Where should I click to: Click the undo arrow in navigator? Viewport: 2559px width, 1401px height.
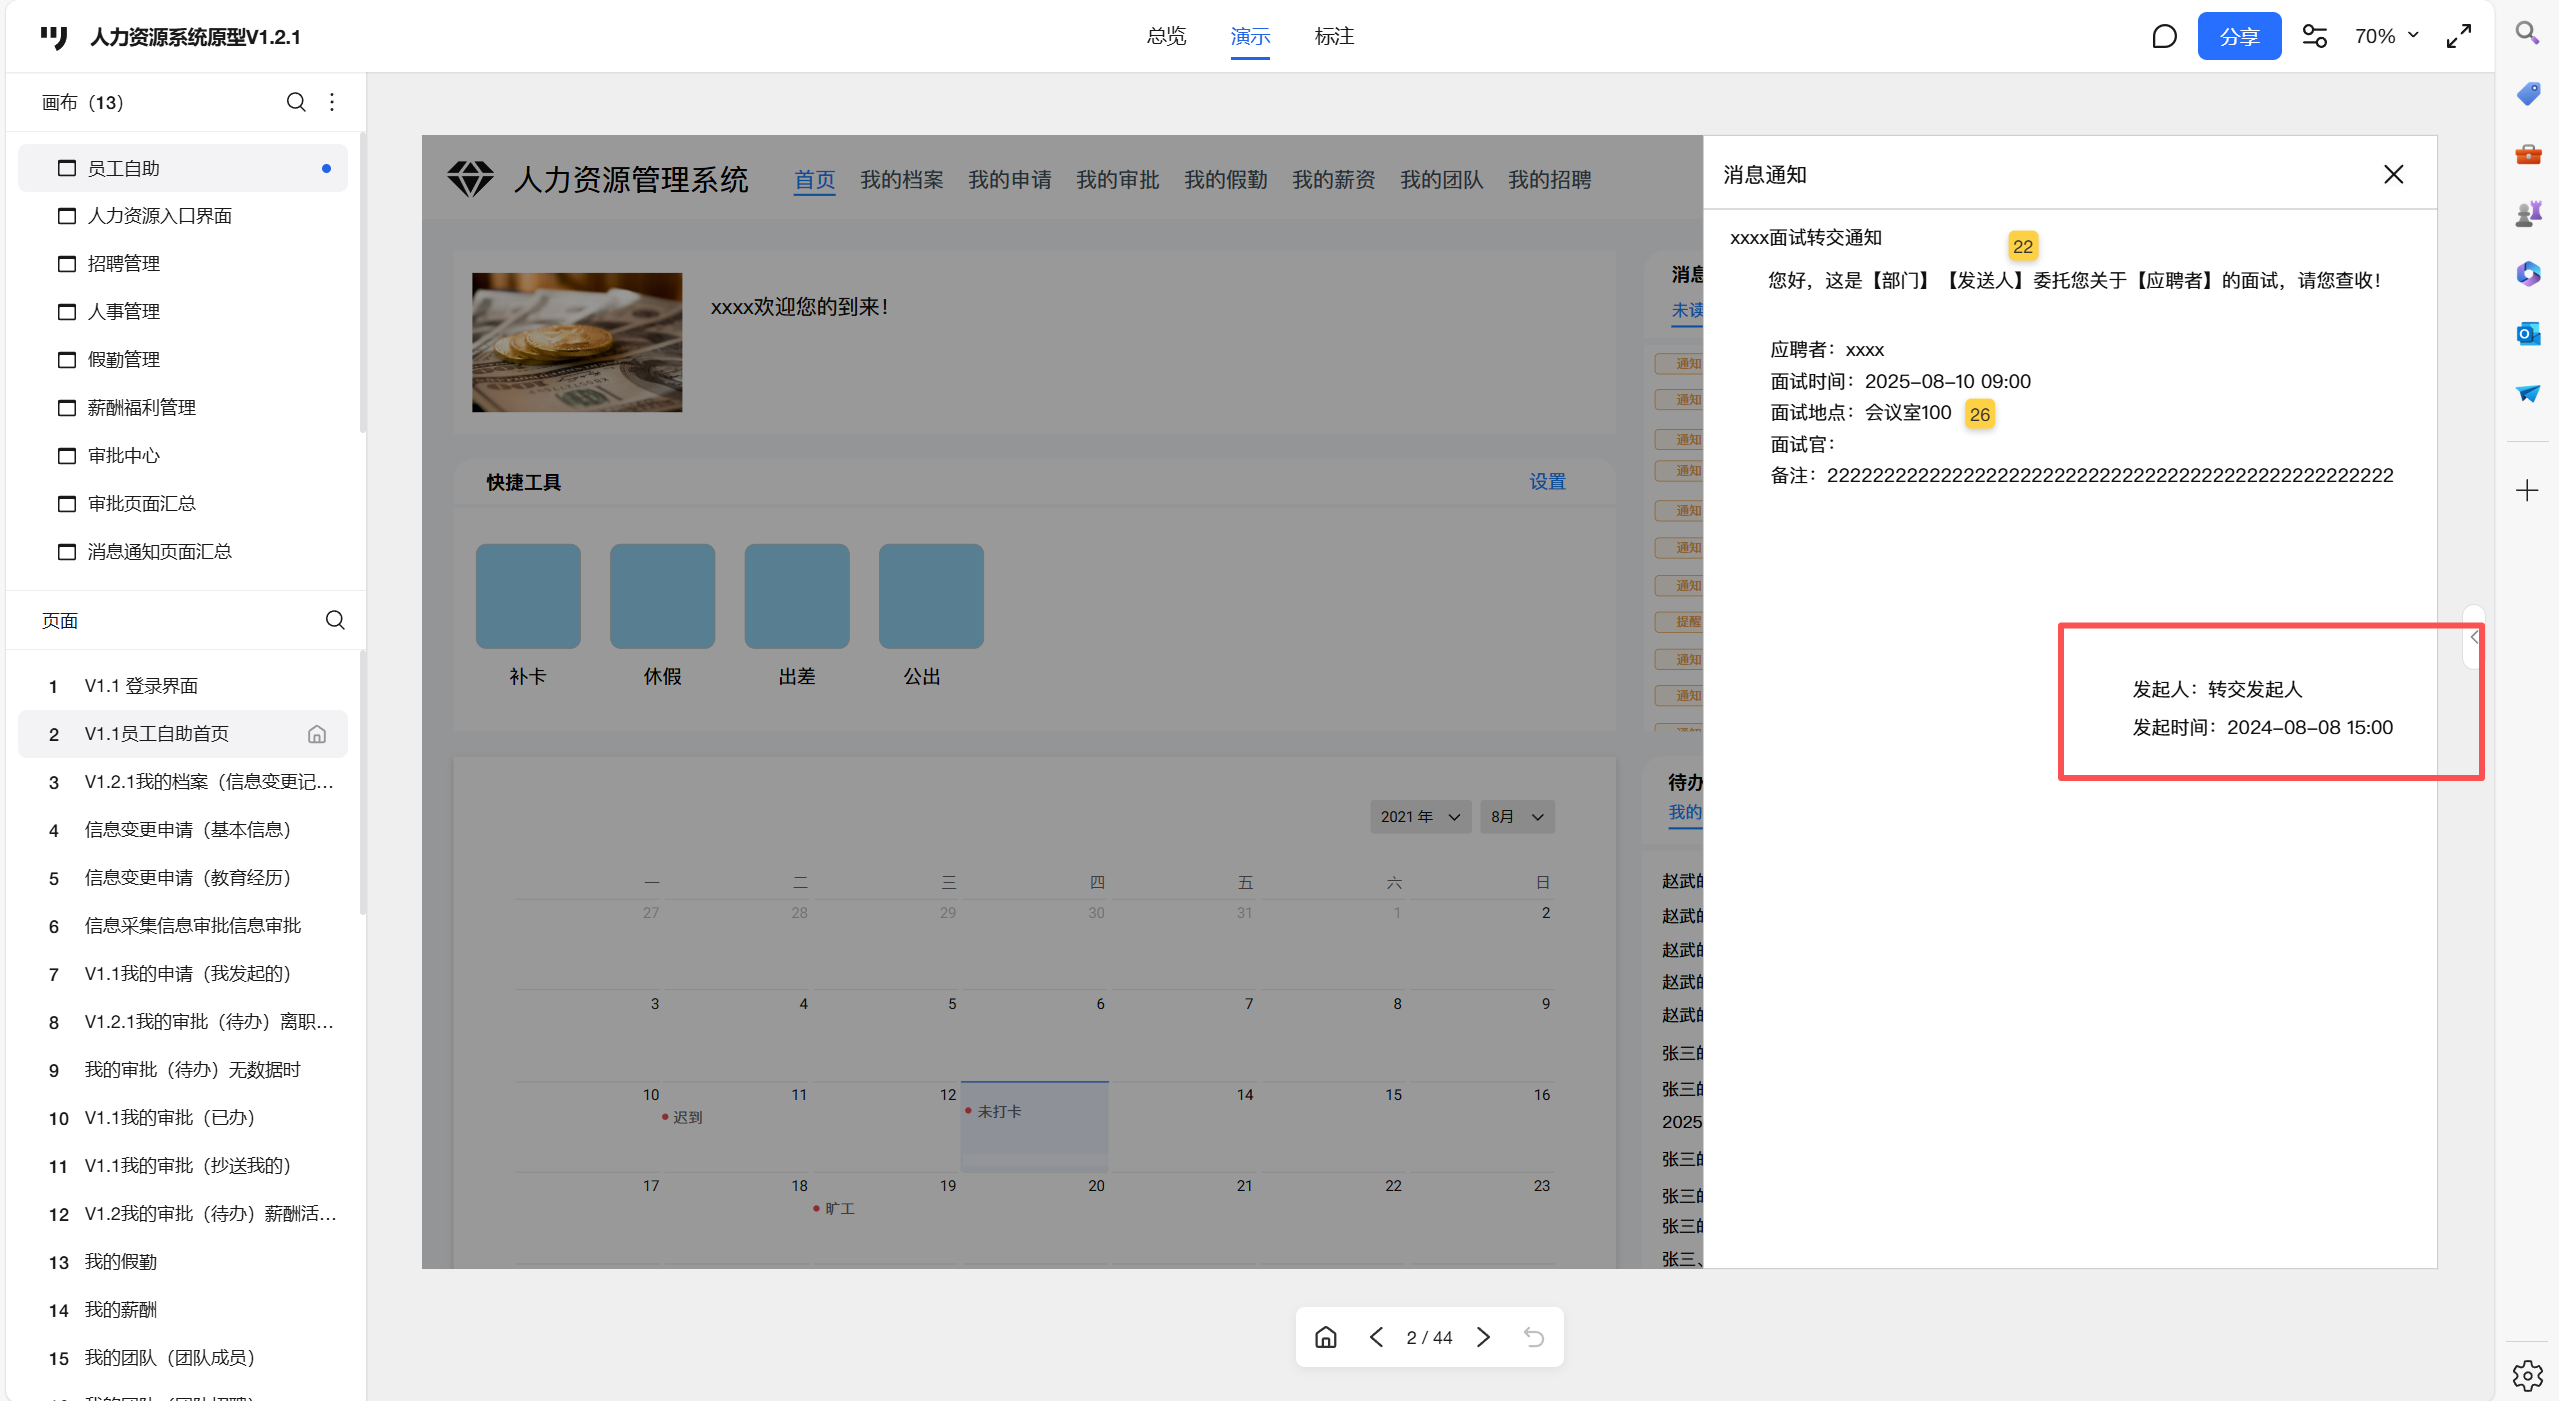click(x=1534, y=1337)
